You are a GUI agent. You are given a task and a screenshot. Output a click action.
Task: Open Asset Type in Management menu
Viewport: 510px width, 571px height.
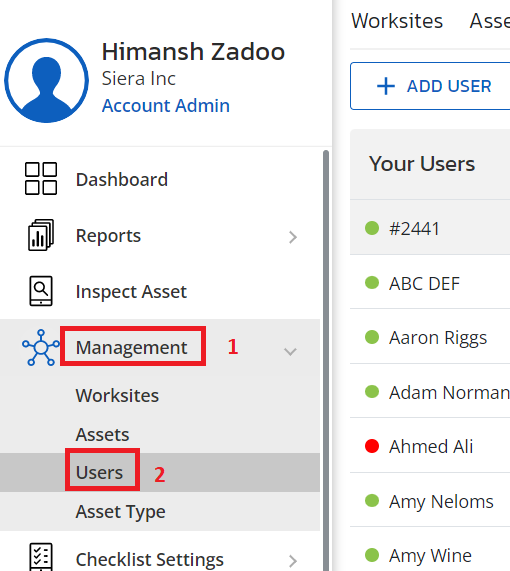(121, 512)
